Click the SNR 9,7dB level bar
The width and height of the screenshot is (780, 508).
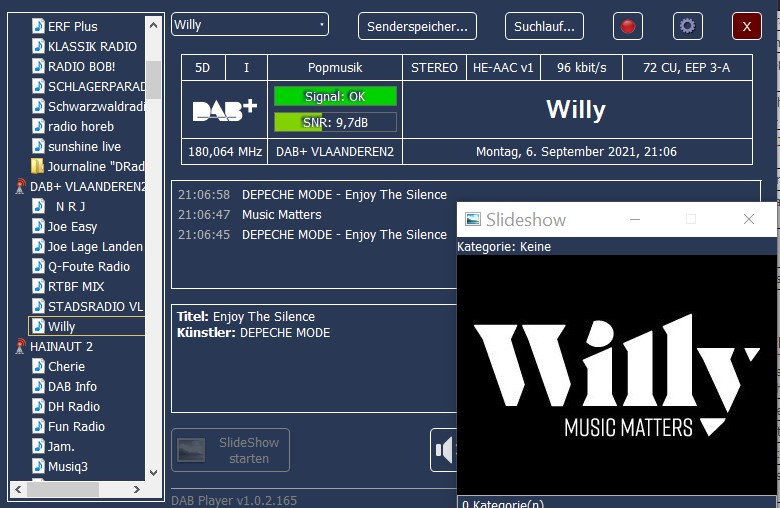coord(335,122)
